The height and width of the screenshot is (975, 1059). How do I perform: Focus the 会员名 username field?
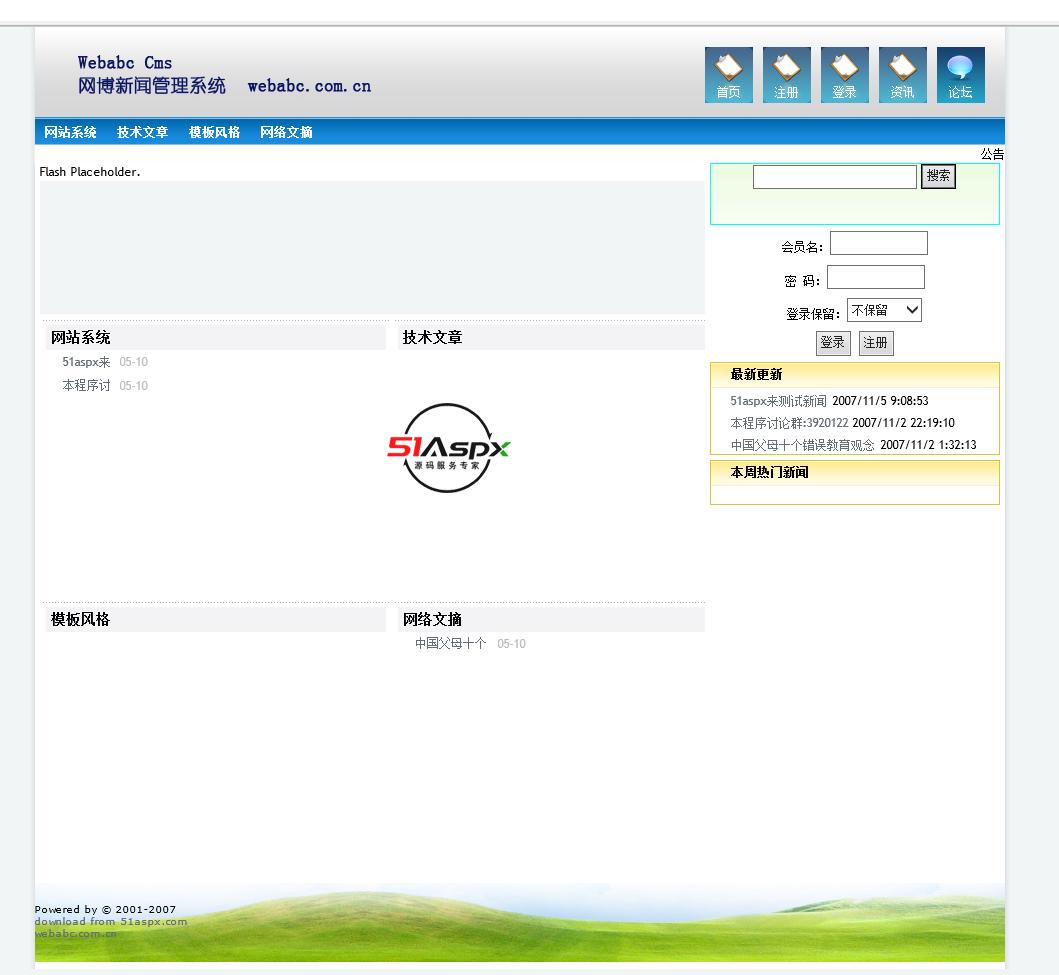pos(879,243)
